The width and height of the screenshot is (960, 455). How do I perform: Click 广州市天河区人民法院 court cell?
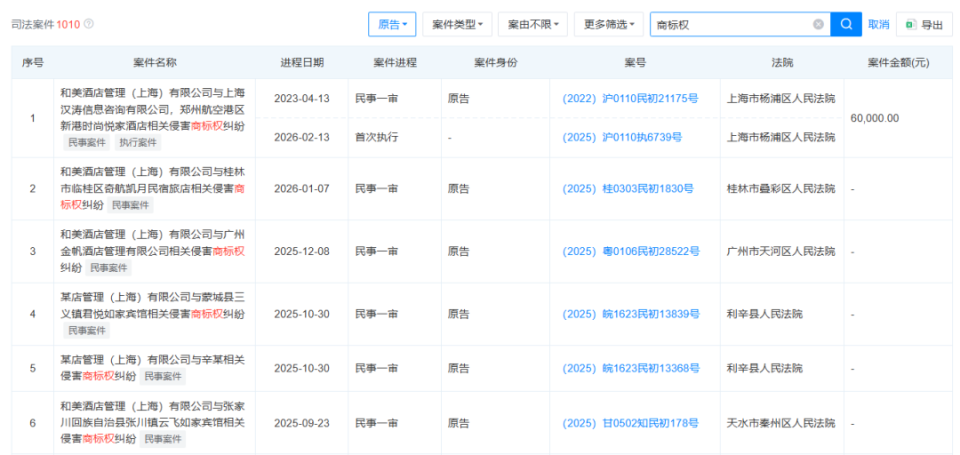click(x=781, y=251)
